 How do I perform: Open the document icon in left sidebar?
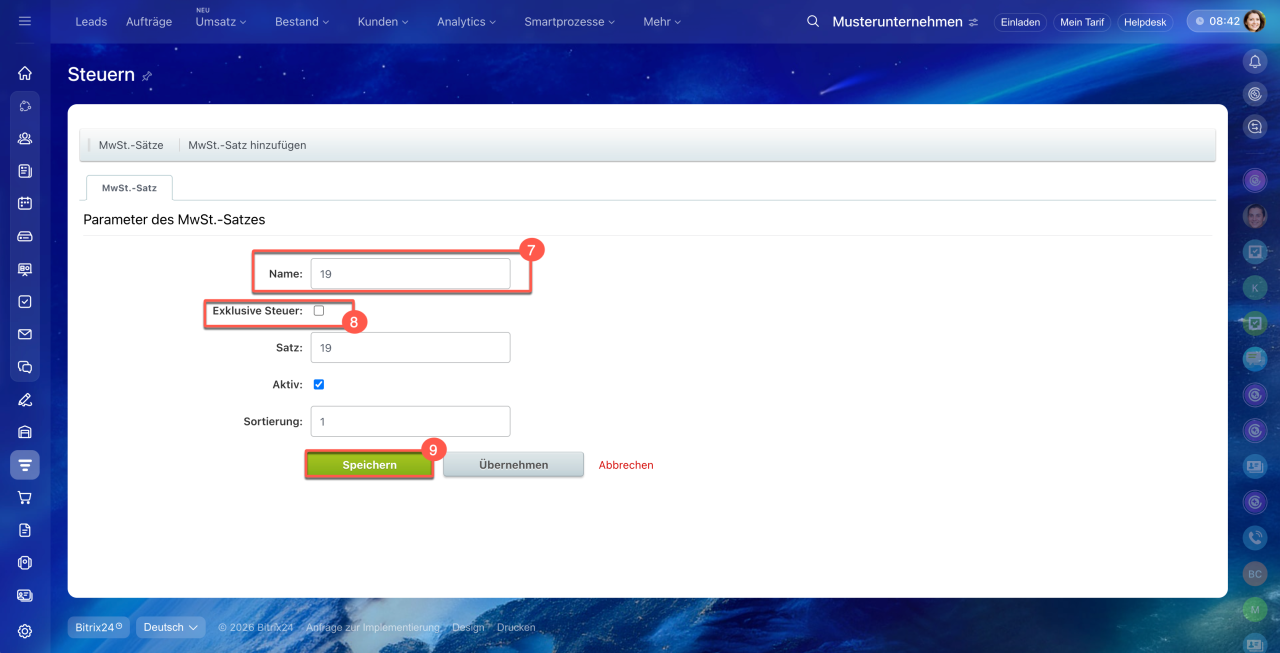point(25,530)
